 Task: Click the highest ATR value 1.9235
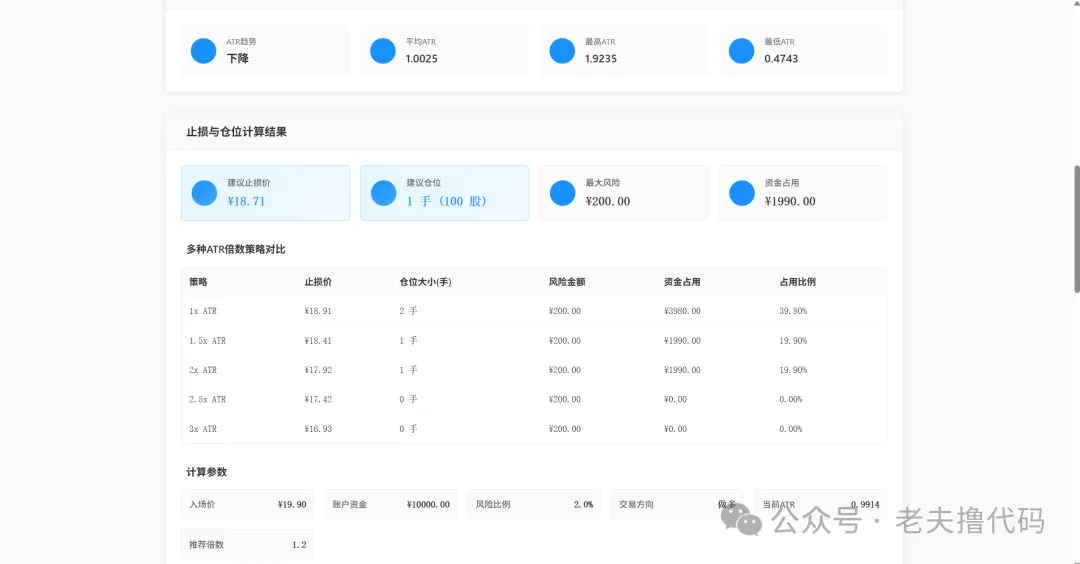601,59
